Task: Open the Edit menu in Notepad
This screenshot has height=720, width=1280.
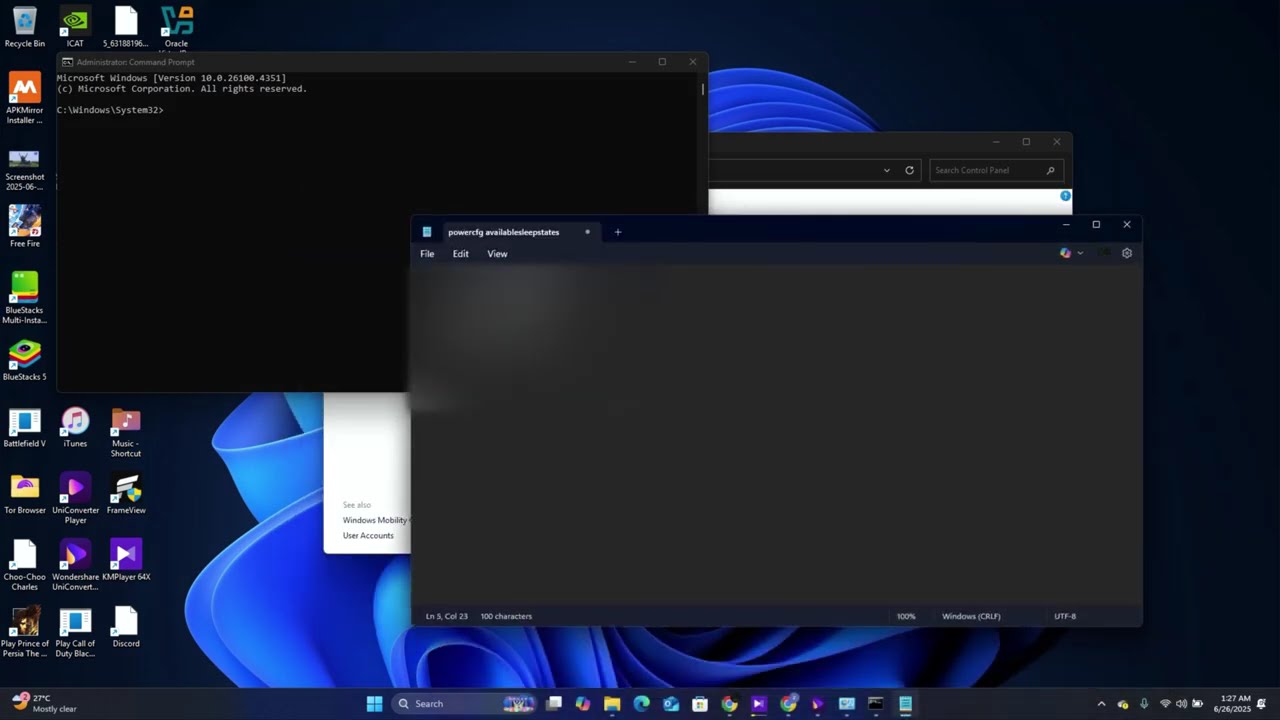Action: click(x=460, y=254)
